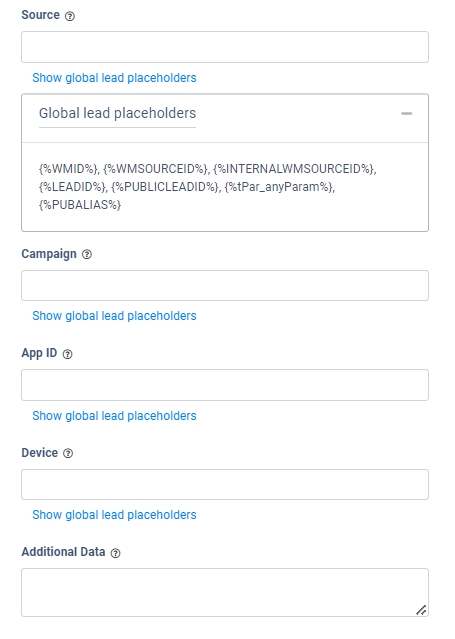Click the Additional Data help icon
Screen dimensions: 455x639
pos(116,553)
